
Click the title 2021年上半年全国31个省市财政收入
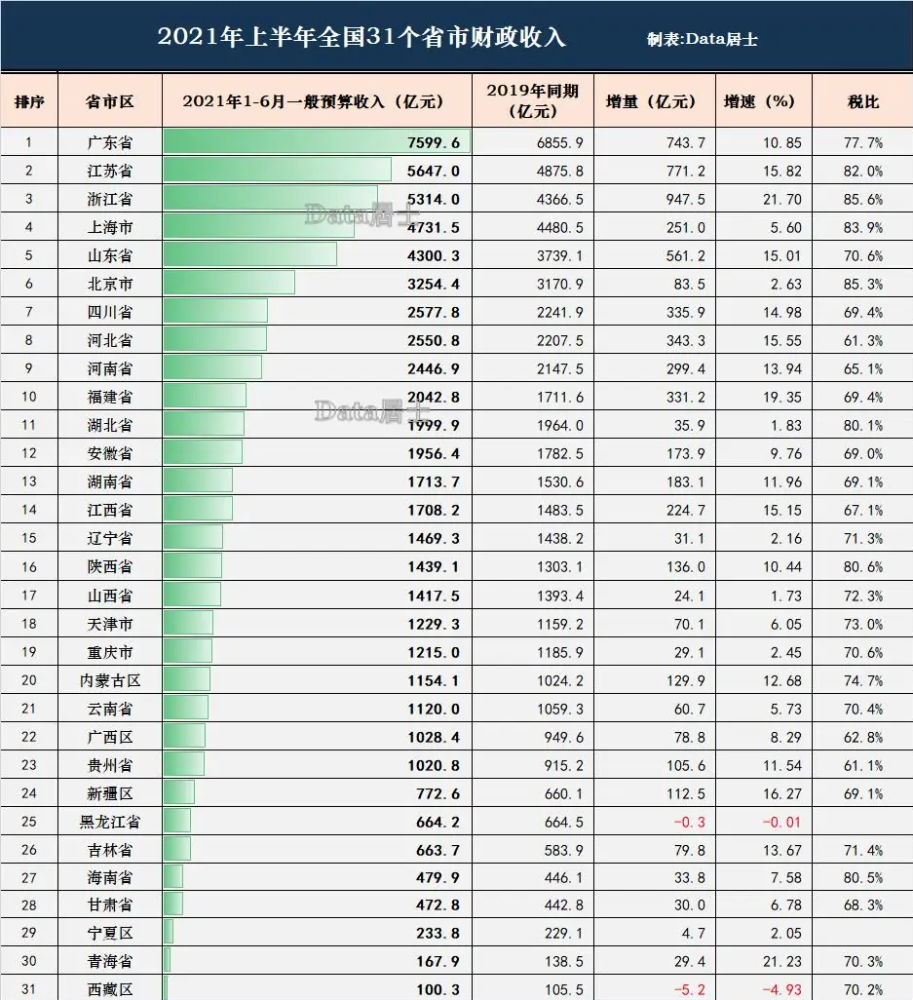tap(361, 37)
